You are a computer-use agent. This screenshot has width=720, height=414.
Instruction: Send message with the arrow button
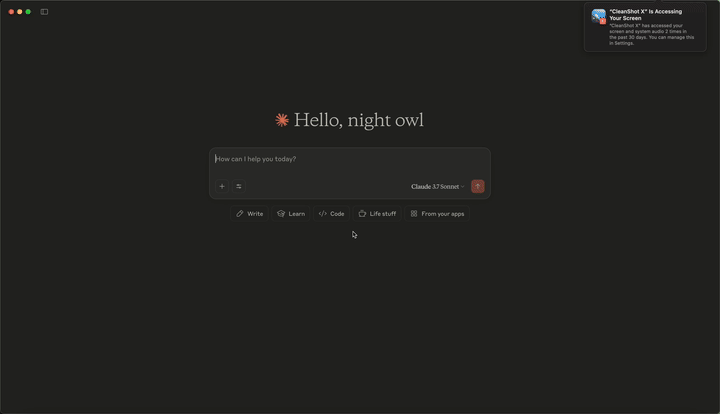tap(478, 186)
